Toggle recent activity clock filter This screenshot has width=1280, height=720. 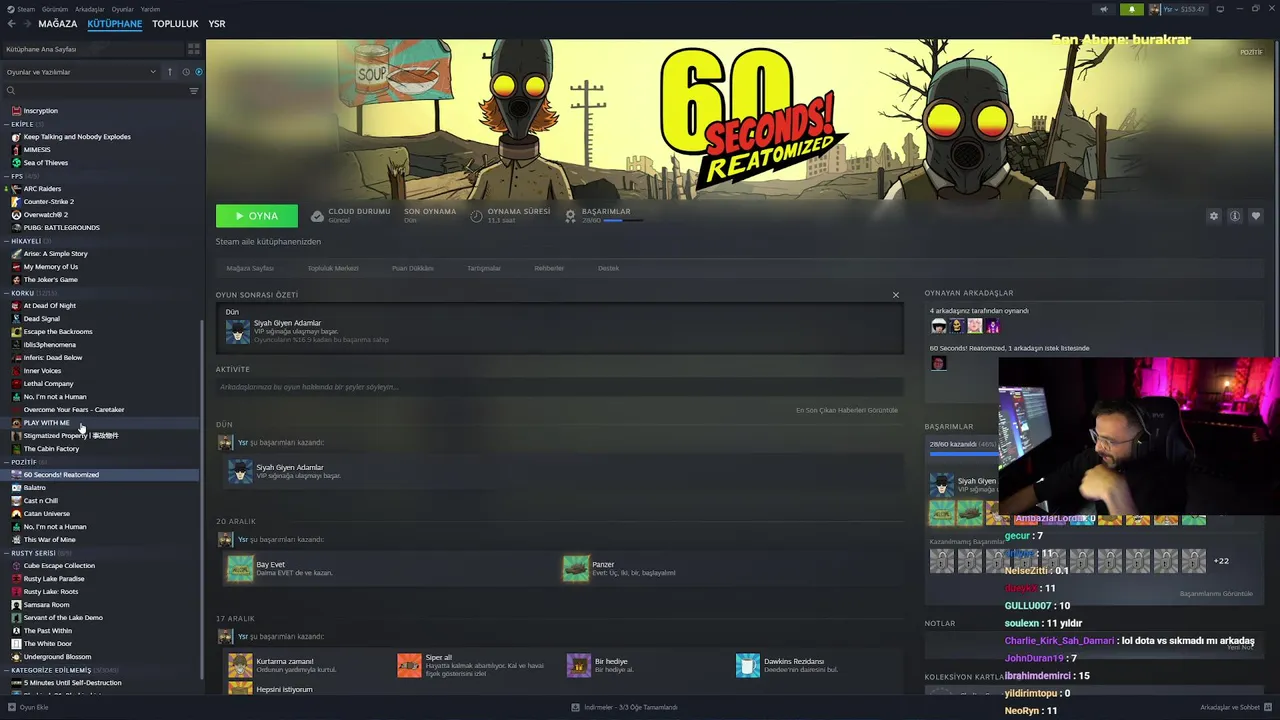coord(185,72)
